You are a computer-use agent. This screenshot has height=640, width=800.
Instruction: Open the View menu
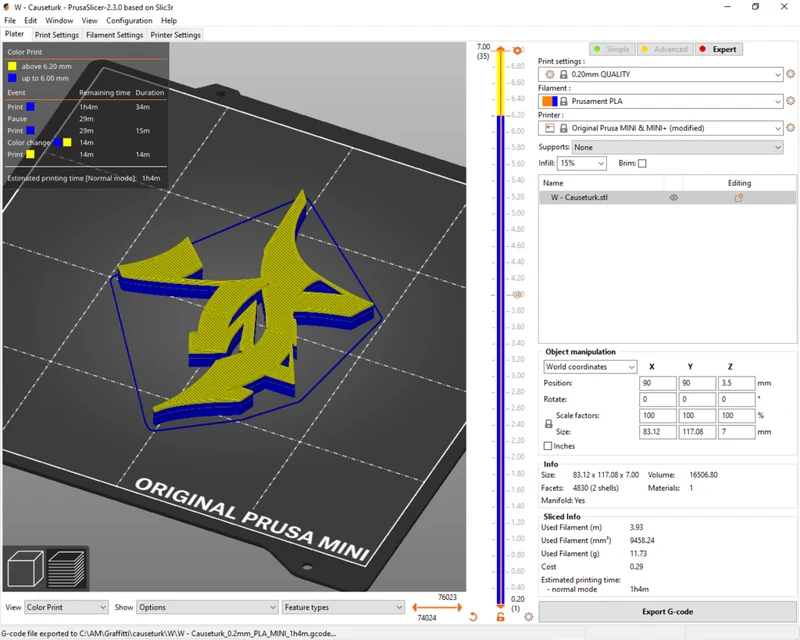pyautogui.click(x=89, y=20)
